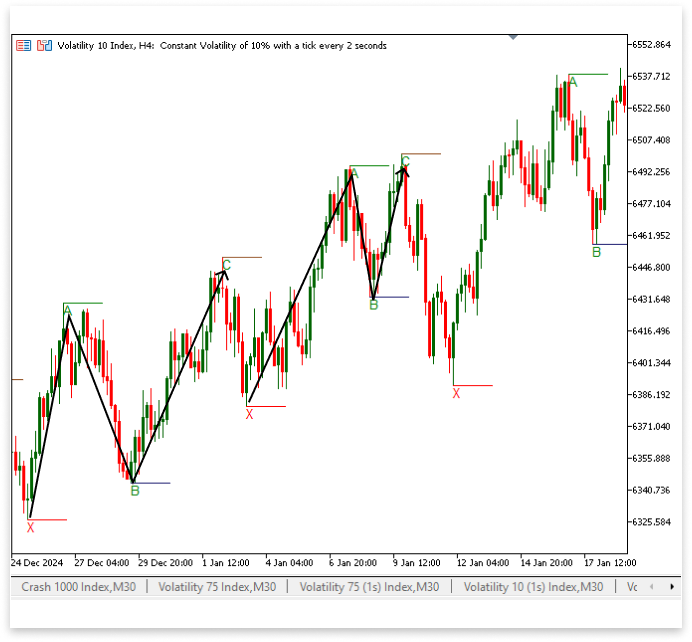Click the right tab scroll arrow
692x642 pixels.
coord(672,587)
